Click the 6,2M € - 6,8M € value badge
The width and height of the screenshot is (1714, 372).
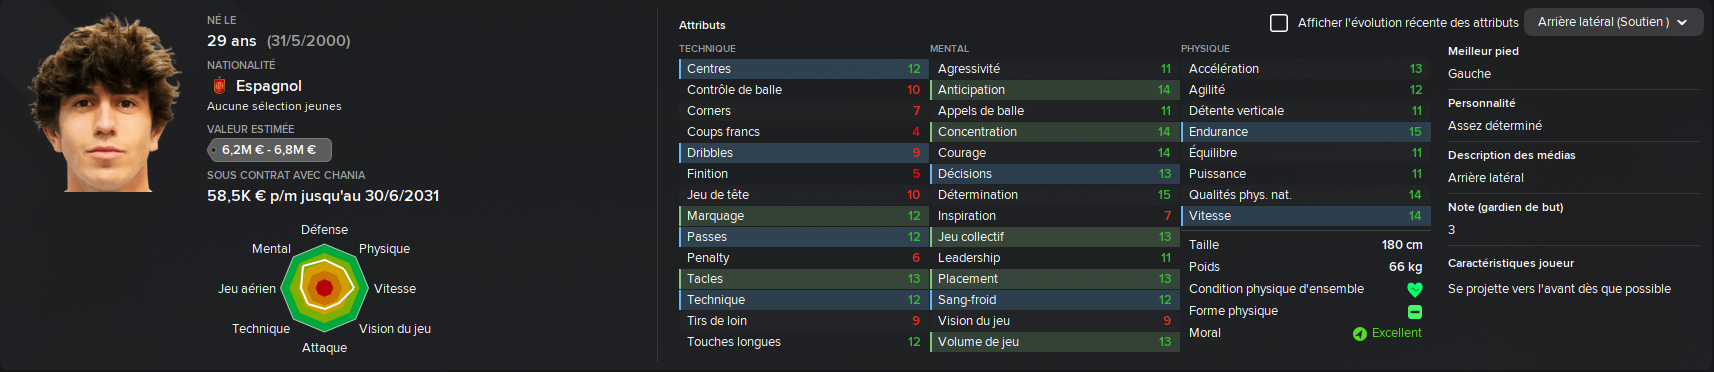point(269,150)
